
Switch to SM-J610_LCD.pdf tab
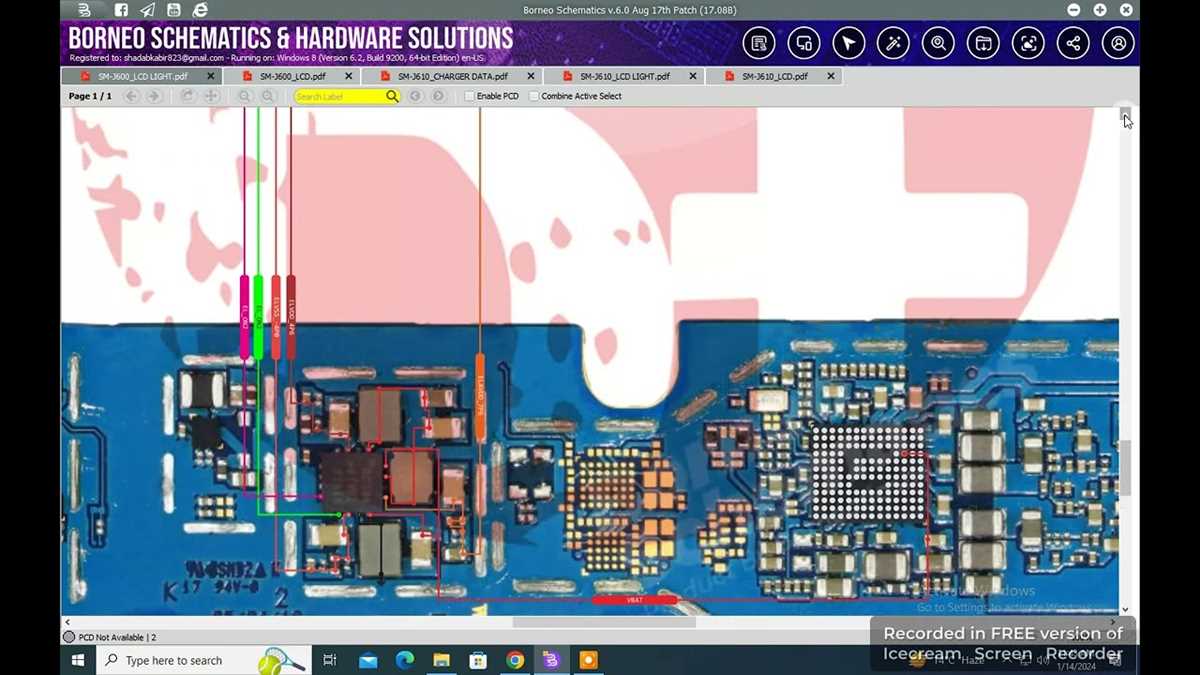pos(775,76)
